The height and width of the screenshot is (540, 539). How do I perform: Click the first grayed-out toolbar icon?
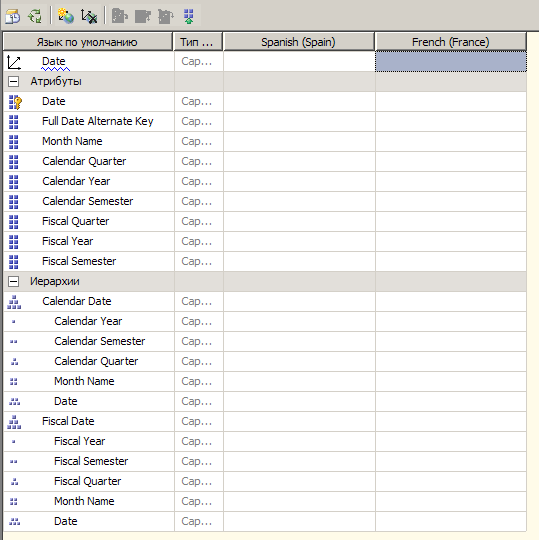tap(120, 16)
